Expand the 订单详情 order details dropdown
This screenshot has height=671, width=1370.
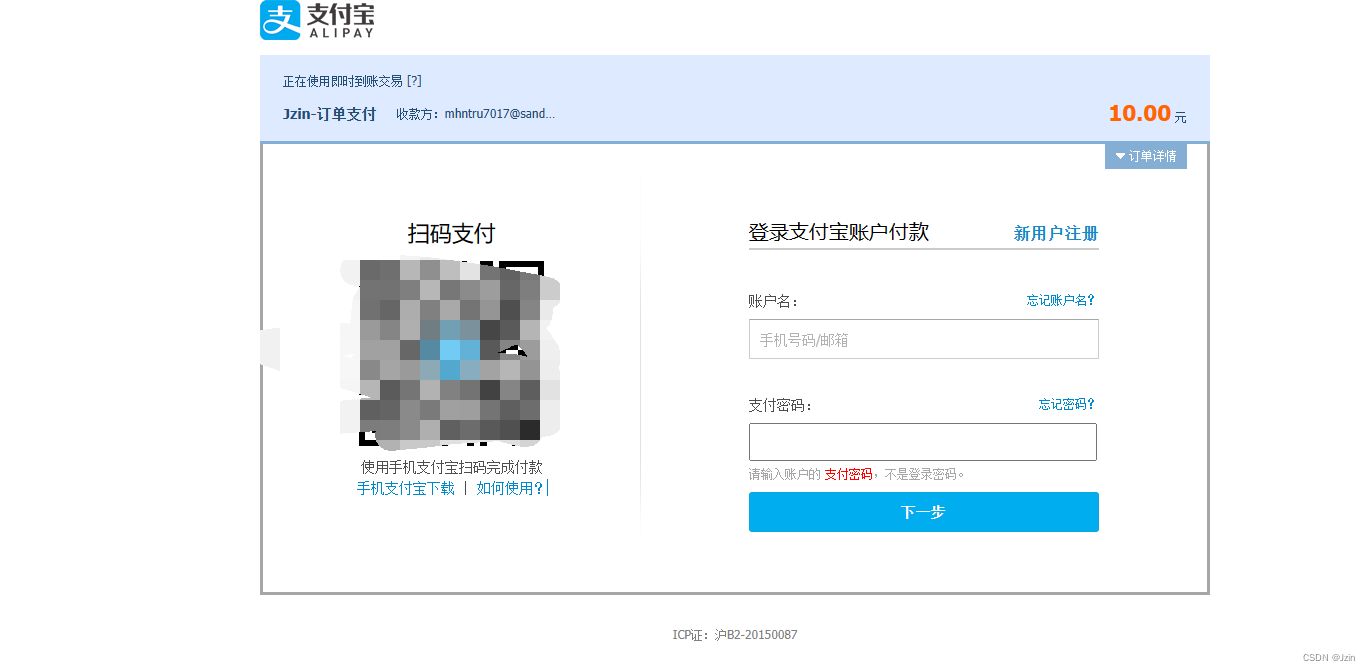pos(1146,156)
